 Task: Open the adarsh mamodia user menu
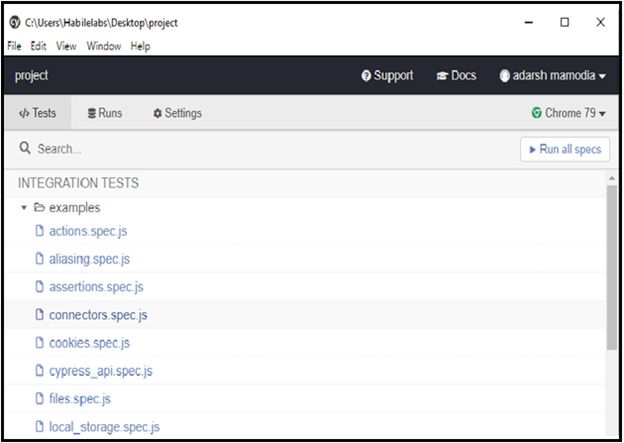[553, 76]
